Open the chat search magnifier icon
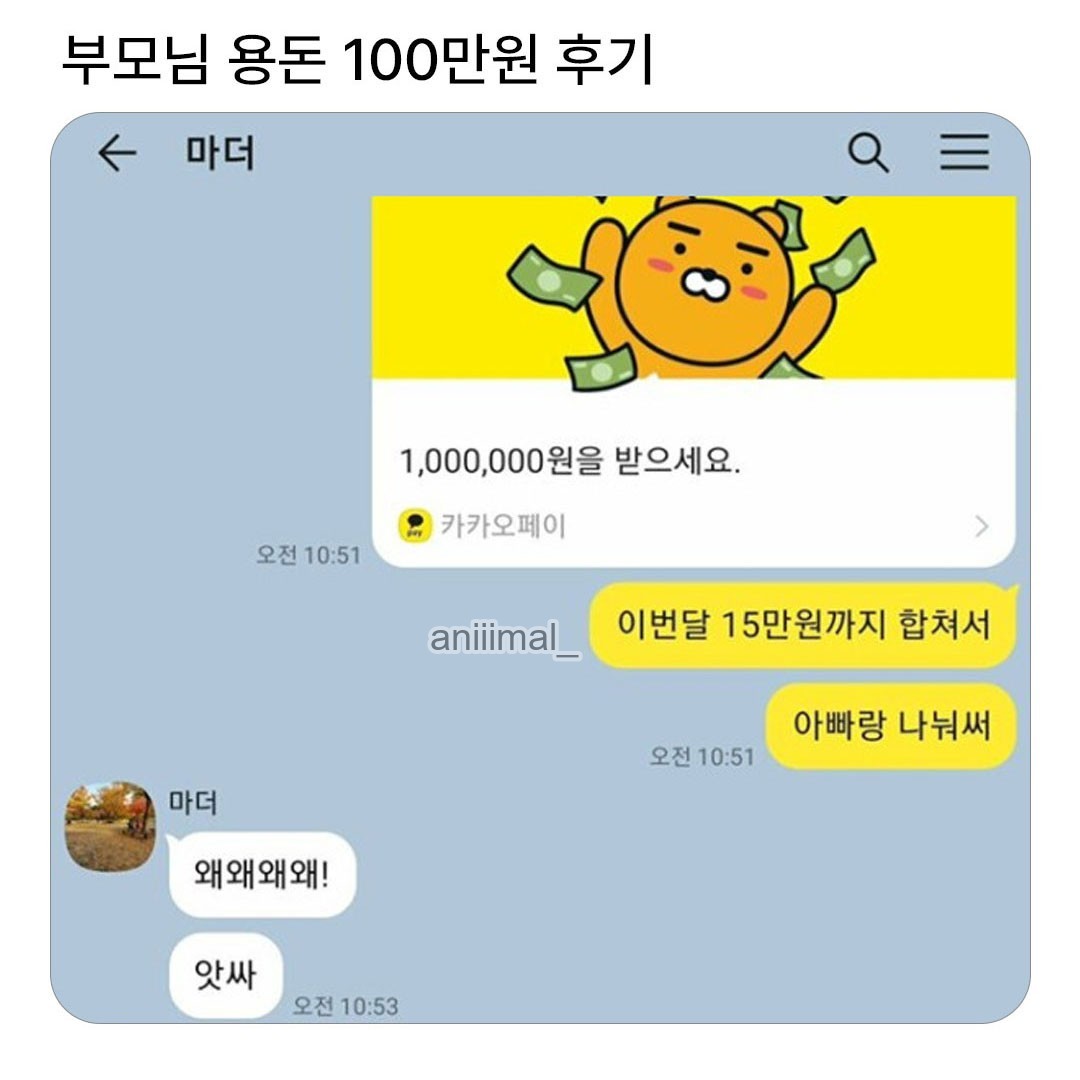 coord(868,152)
